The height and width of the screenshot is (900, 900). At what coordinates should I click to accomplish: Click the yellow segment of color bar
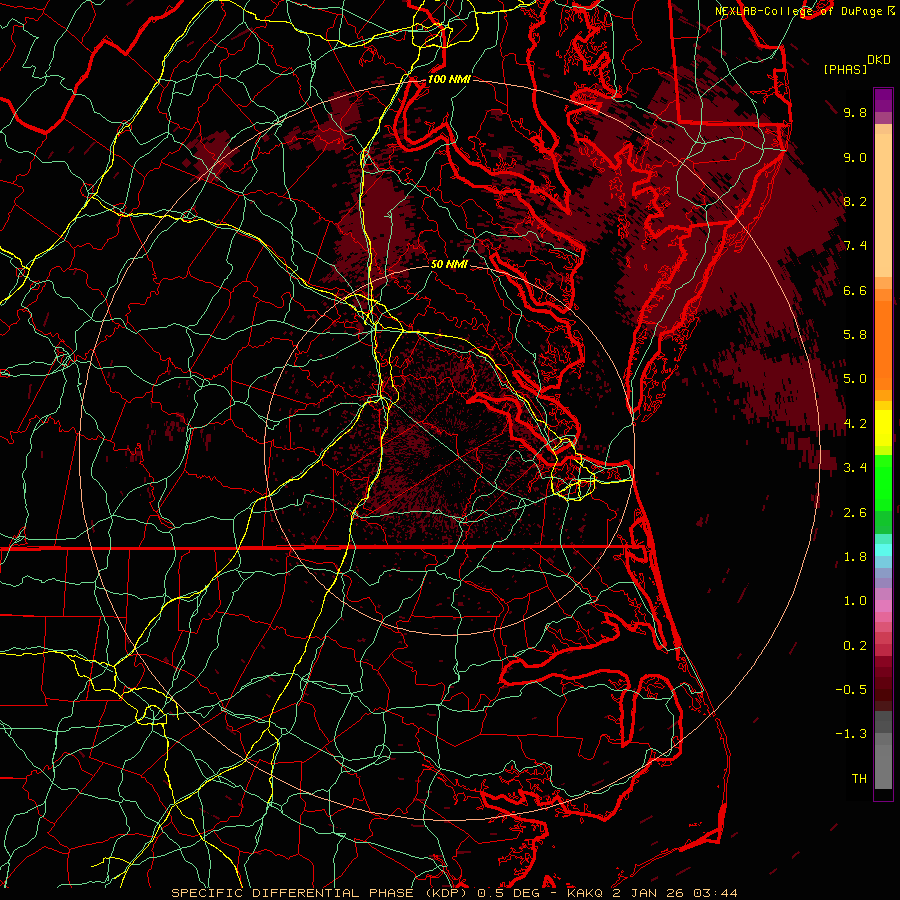(x=883, y=428)
